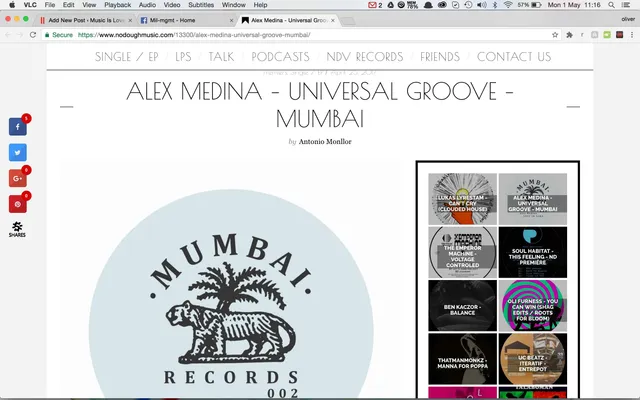Image resolution: width=640 pixels, height=400 pixels.
Task: Open the TALK section
Action: coord(221,57)
